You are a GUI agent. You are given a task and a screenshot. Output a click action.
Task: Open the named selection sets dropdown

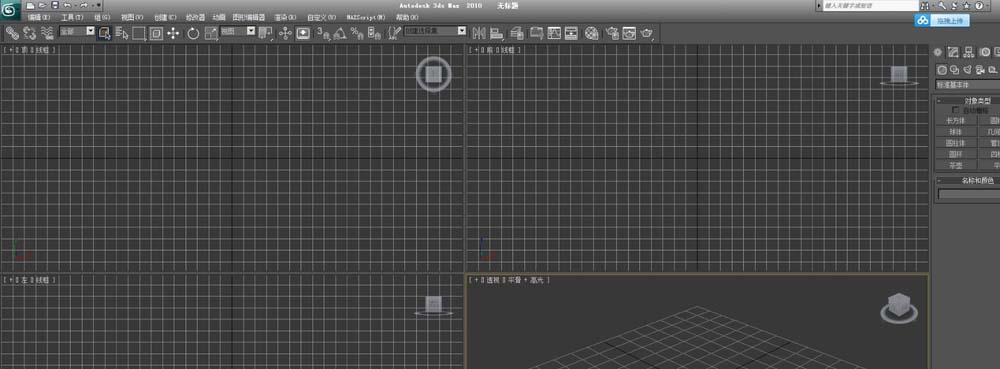[435, 31]
